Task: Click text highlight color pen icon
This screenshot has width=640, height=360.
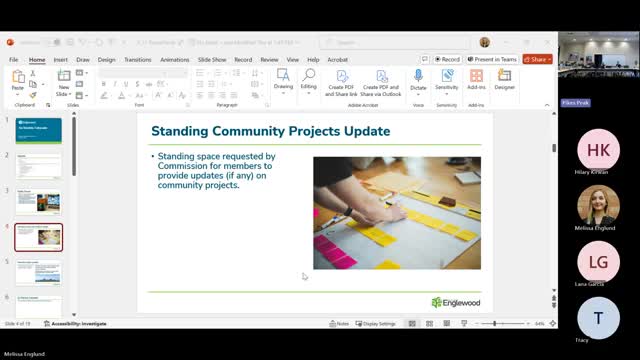Action: pos(104,96)
